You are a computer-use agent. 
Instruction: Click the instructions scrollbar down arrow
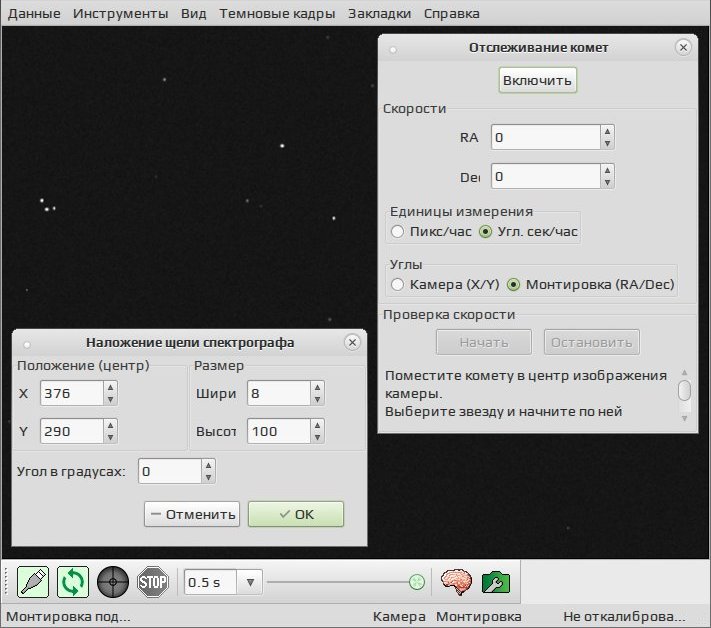coord(685,418)
